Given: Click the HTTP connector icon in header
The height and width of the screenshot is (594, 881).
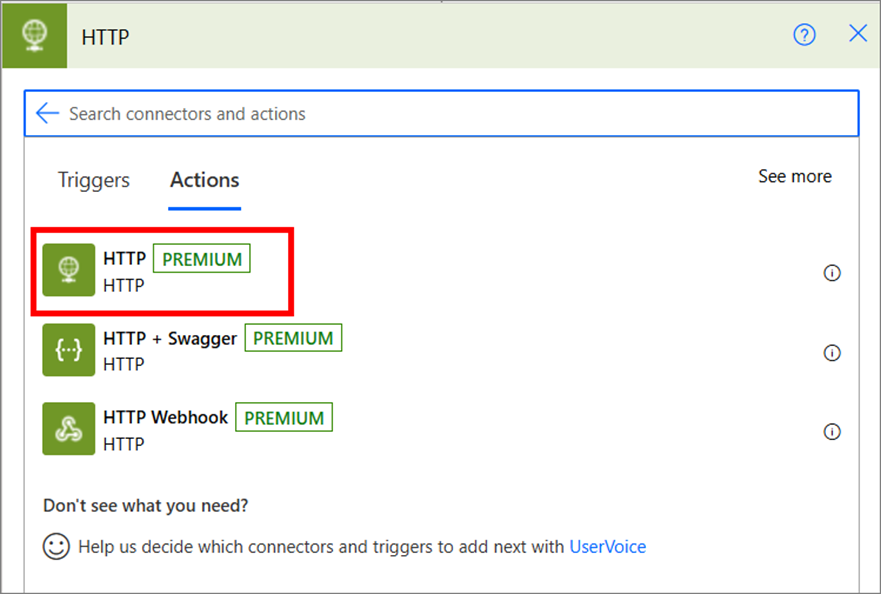Looking at the screenshot, I should (34, 35).
